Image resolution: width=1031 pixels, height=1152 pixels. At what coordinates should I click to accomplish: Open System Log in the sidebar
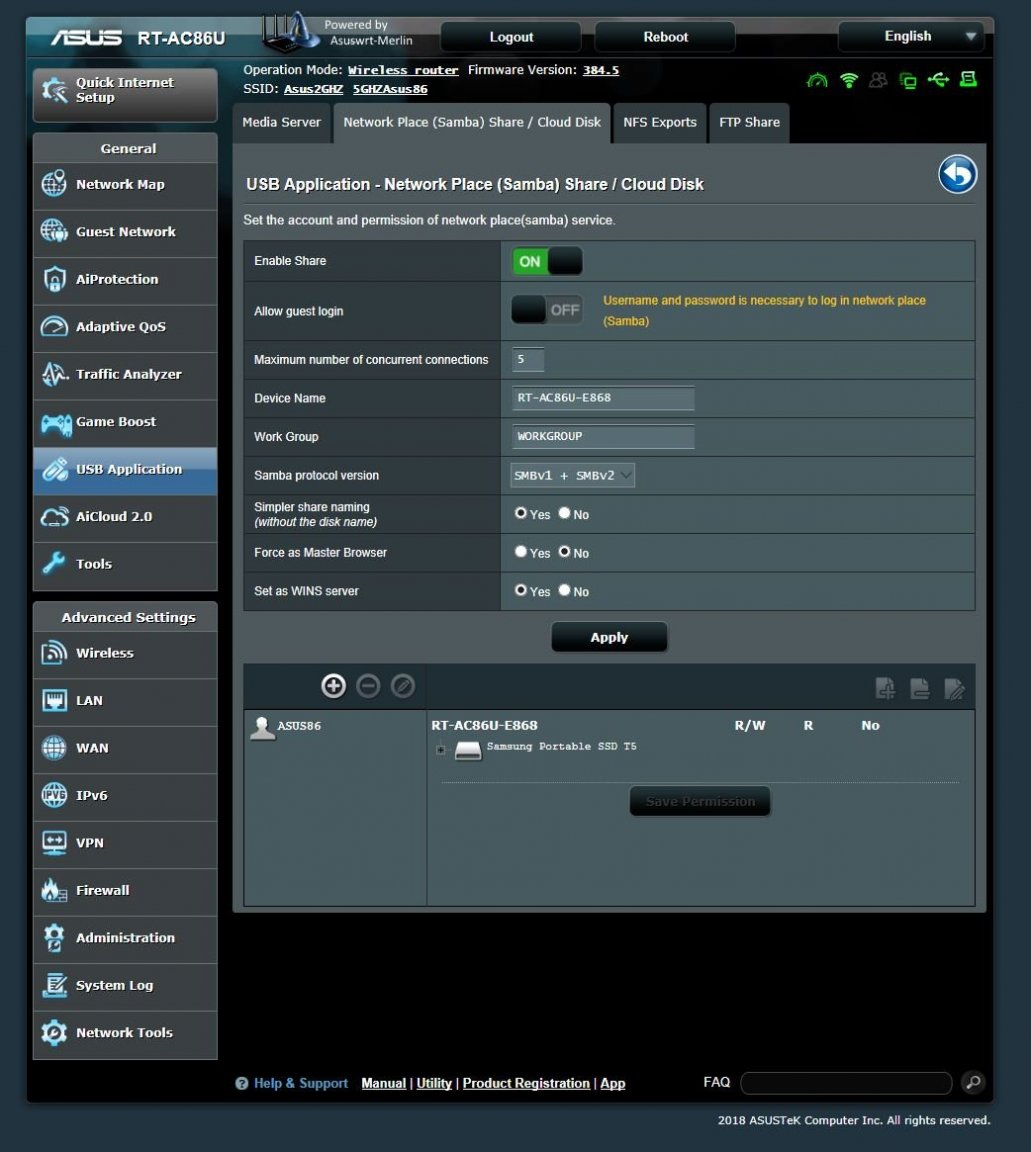125,986
